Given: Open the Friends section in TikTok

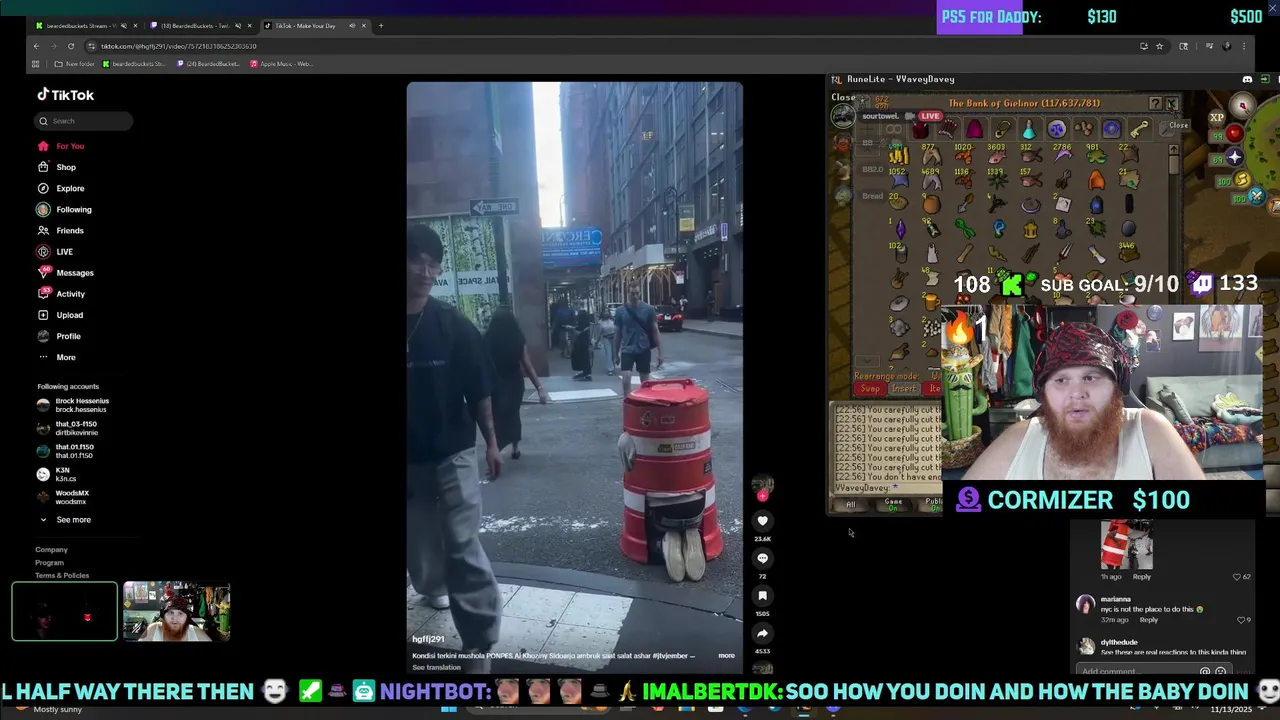Looking at the screenshot, I should [x=61, y=230].
